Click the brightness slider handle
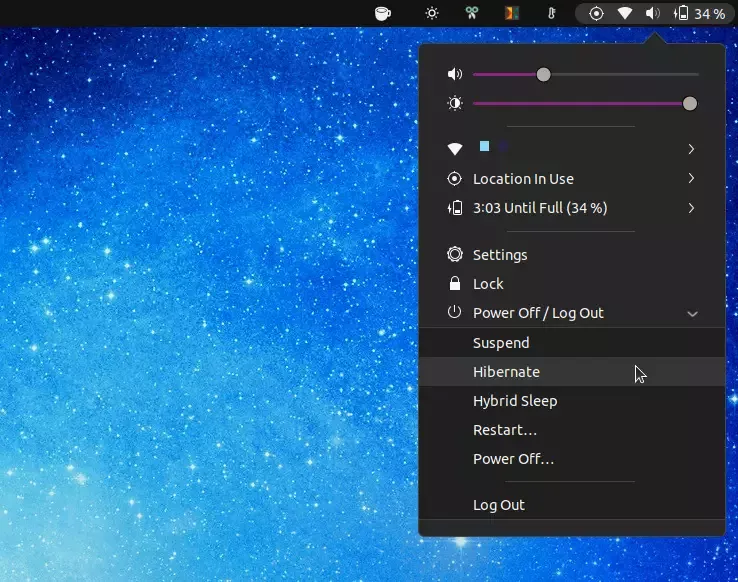The image size is (738, 582). tap(690, 104)
